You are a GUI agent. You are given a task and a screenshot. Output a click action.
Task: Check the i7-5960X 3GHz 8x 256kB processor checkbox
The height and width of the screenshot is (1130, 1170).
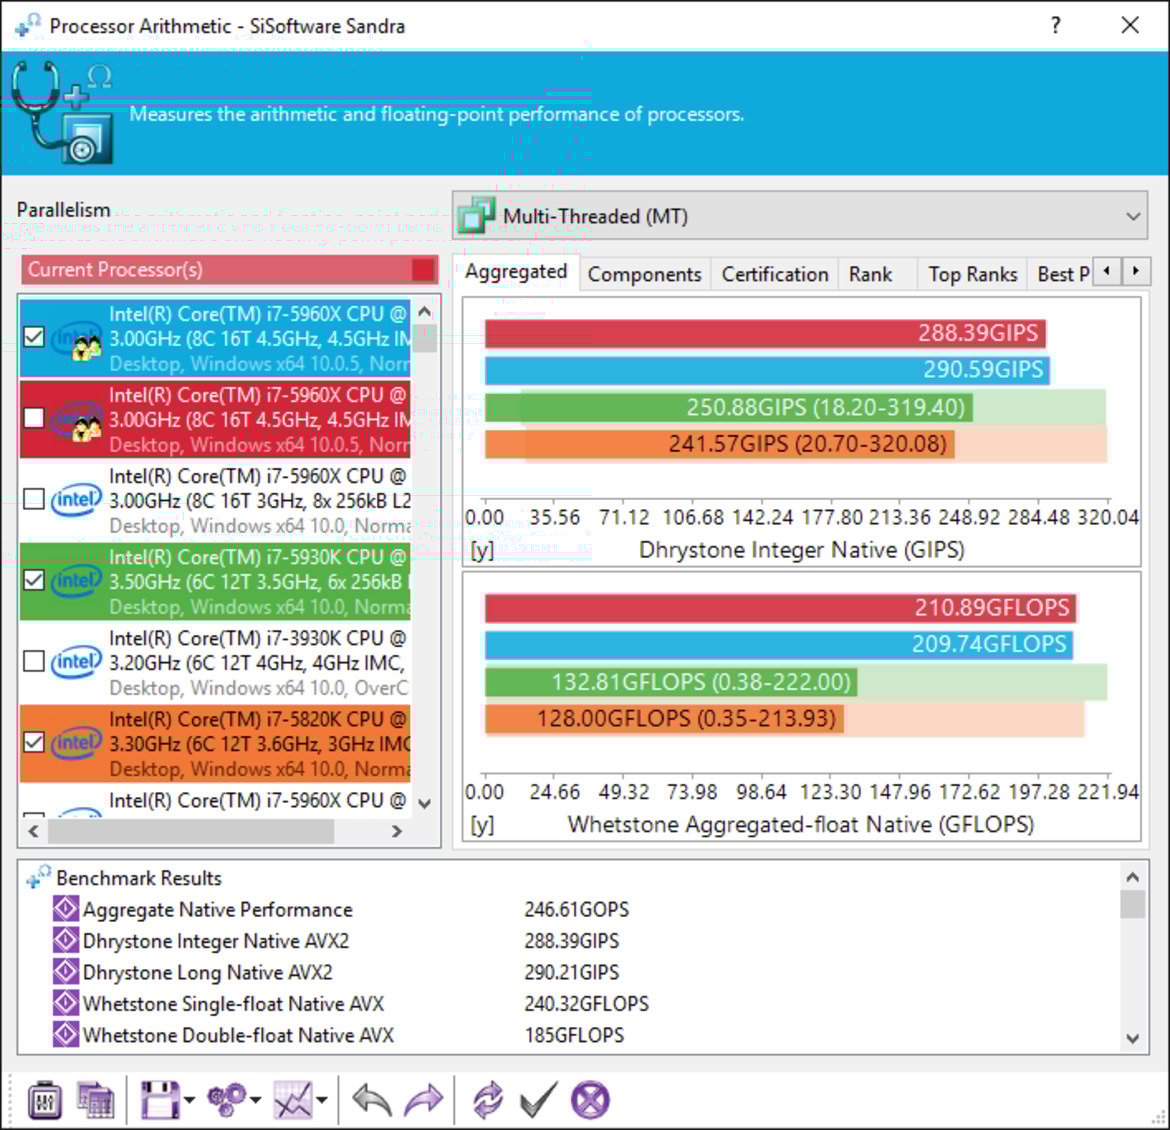click(34, 499)
